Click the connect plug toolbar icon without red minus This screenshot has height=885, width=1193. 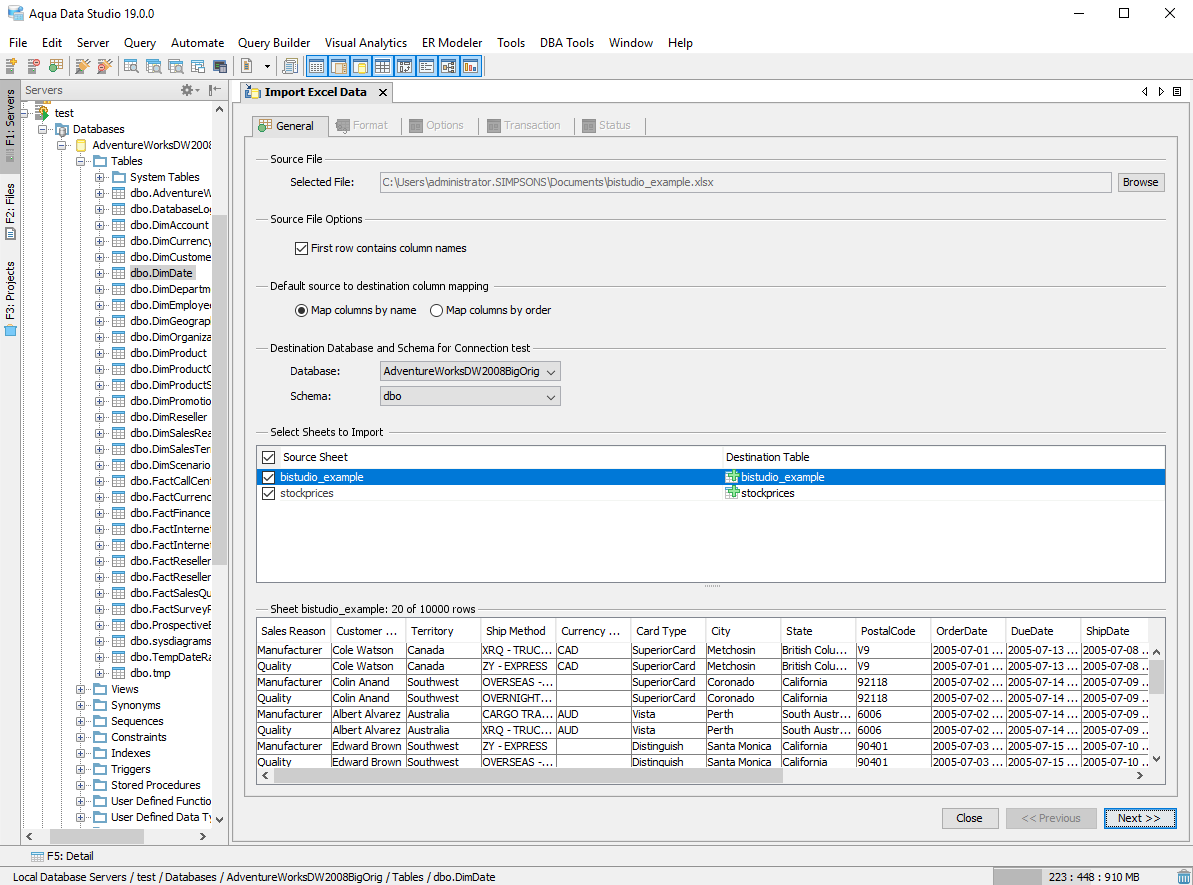point(82,66)
